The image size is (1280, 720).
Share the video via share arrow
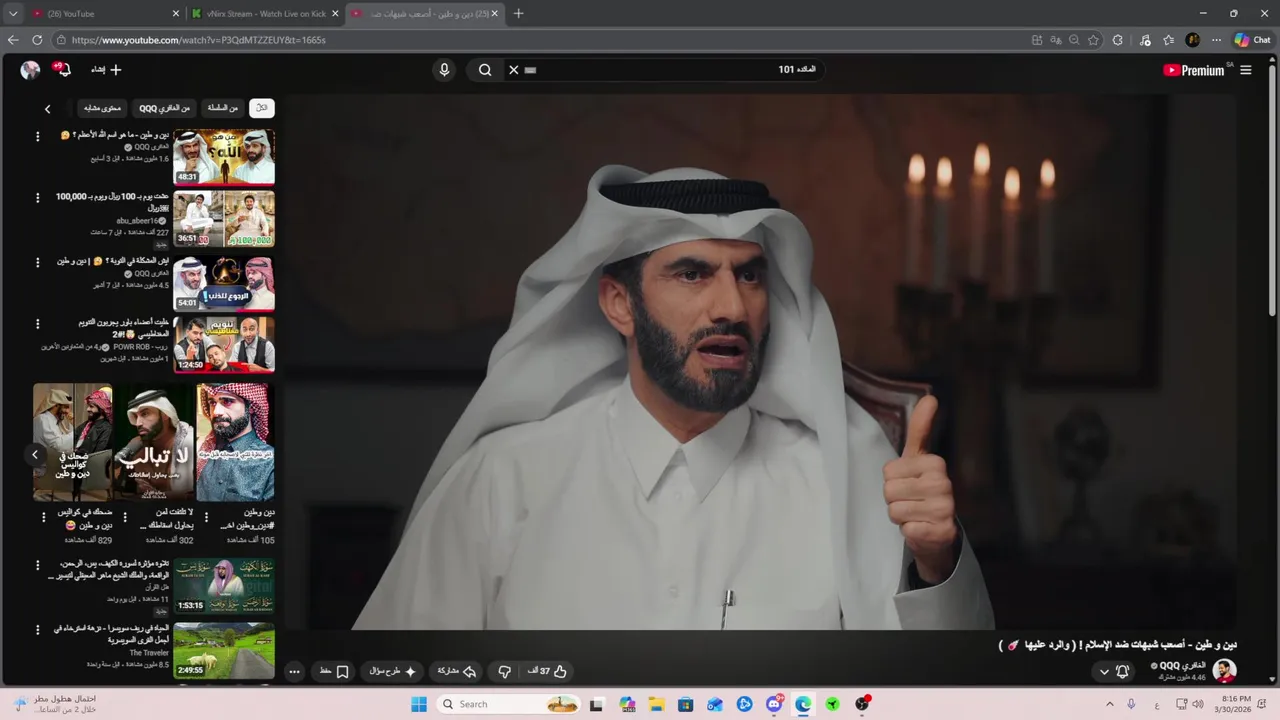coord(457,671)
